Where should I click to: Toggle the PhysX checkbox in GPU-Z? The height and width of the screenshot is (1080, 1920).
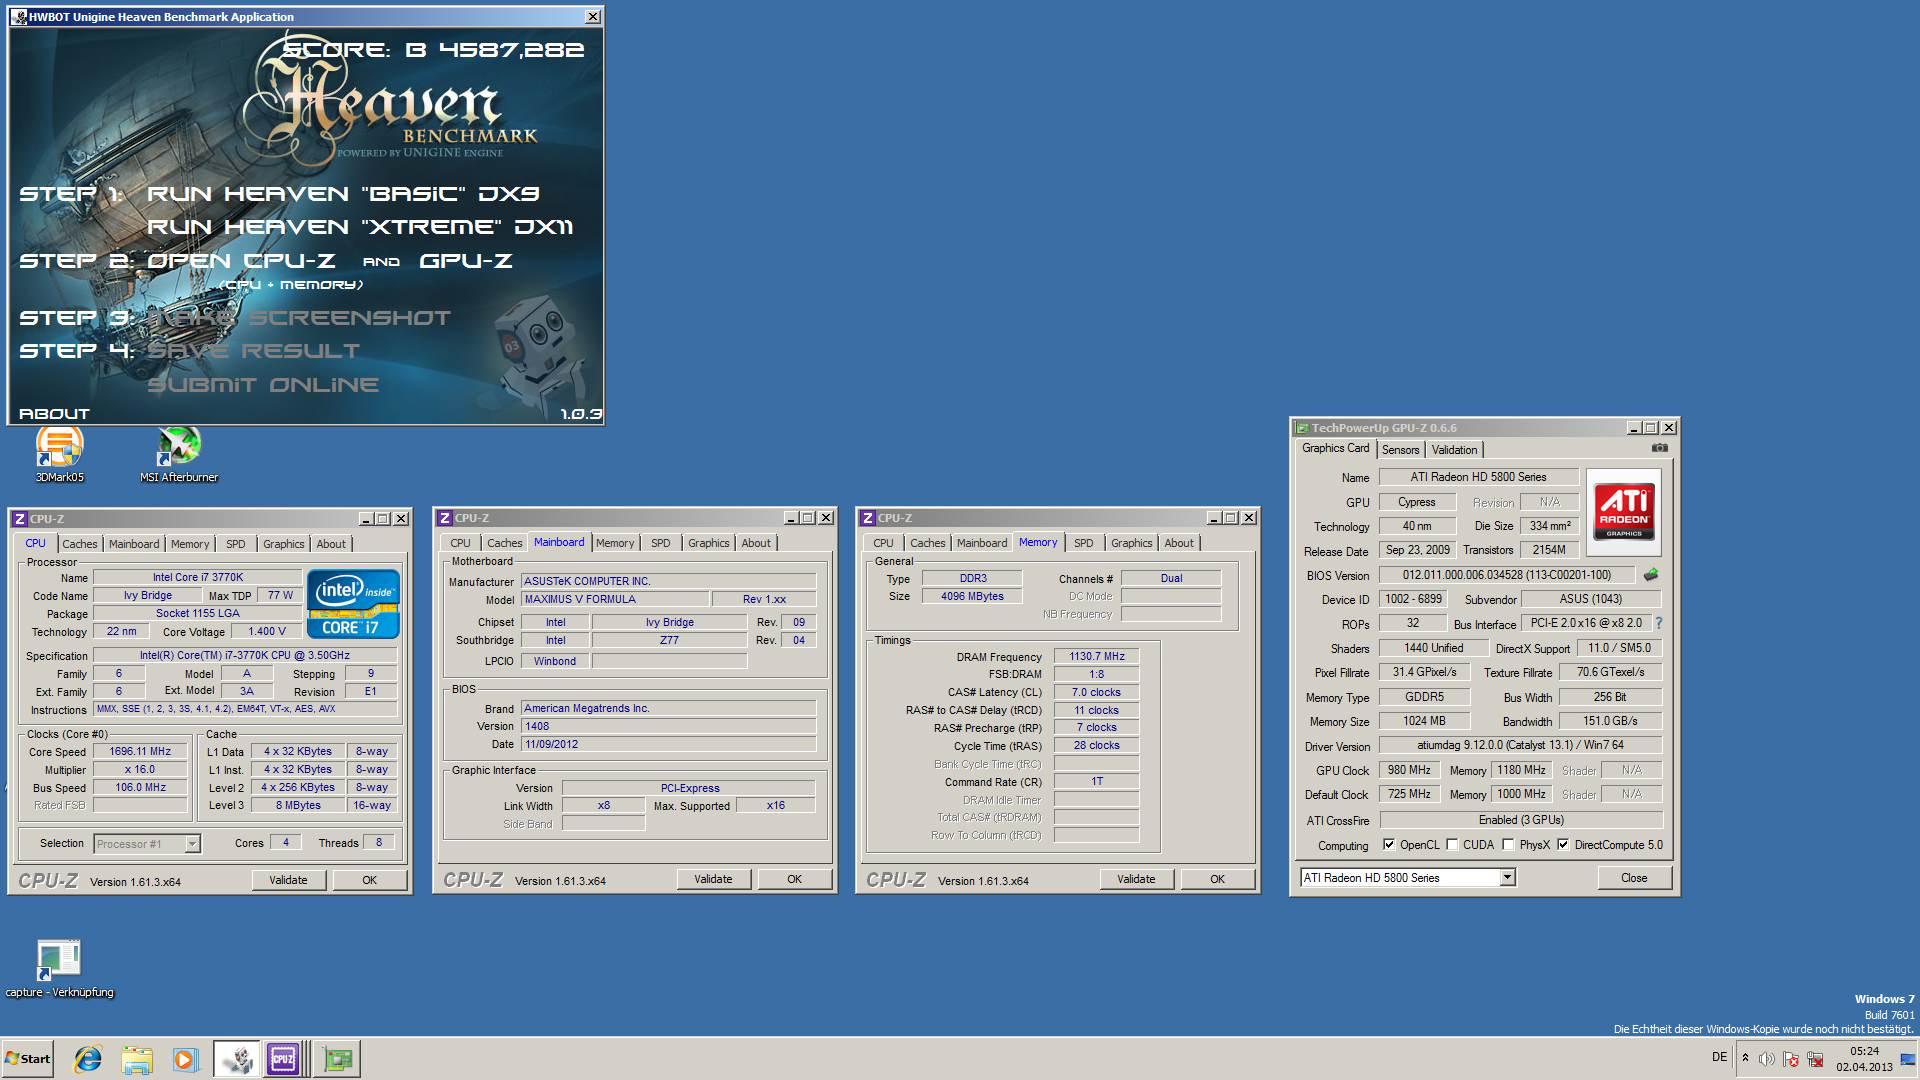pyautogui.click(x=1508, y=845)
